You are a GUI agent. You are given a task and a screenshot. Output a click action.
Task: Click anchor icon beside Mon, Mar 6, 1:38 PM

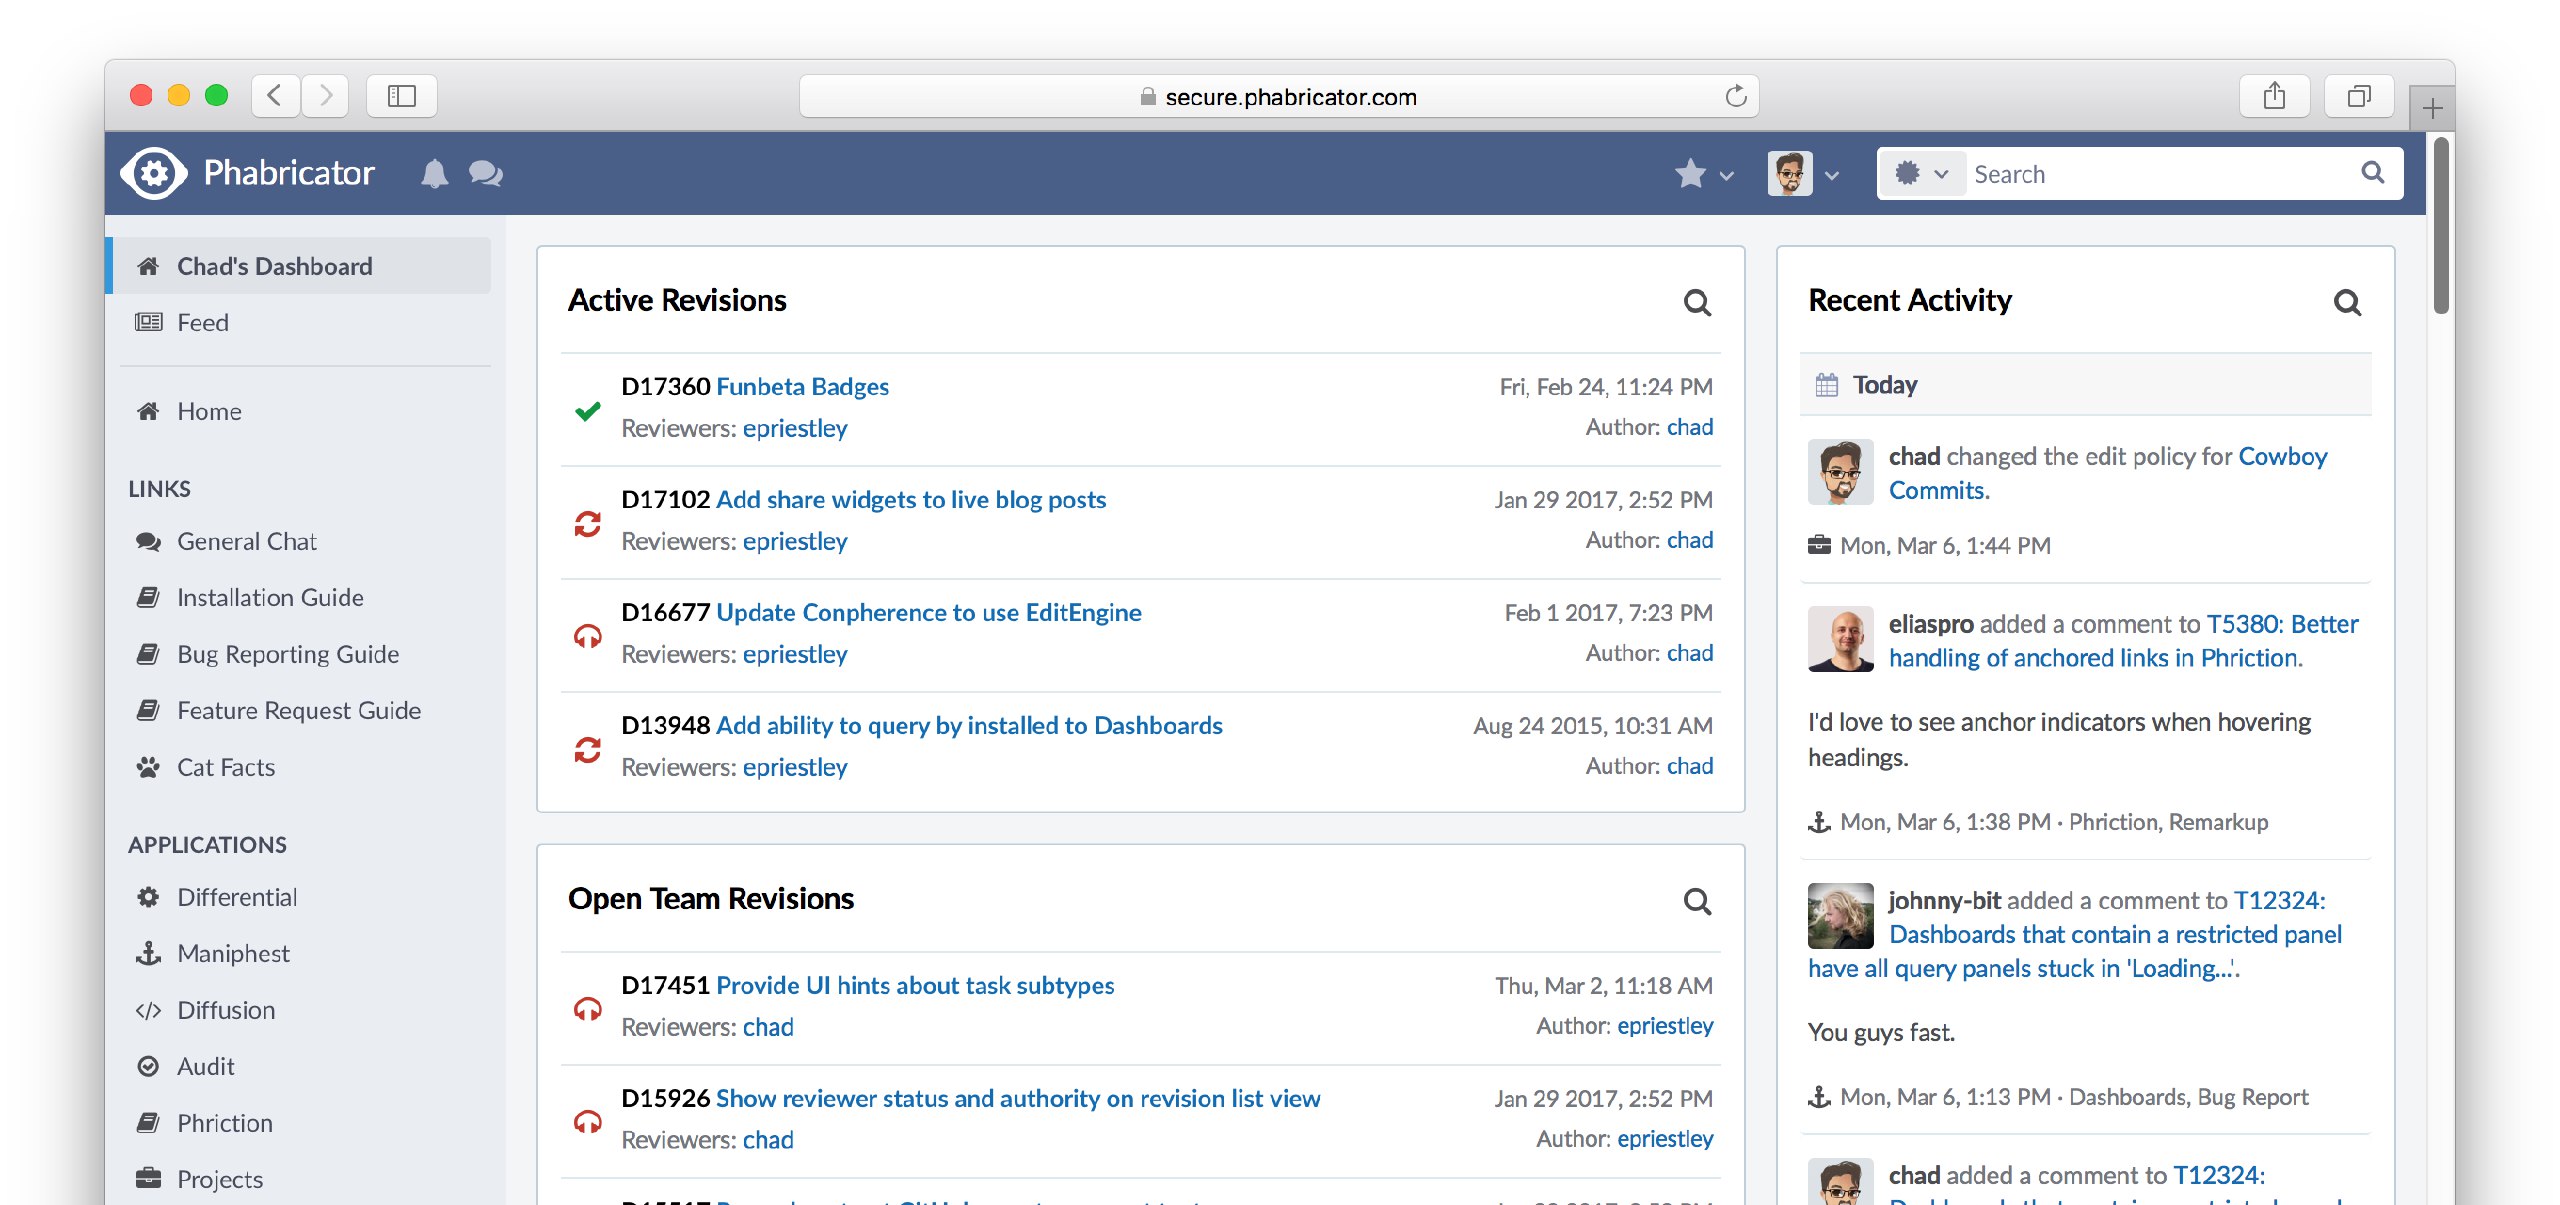[x=1819, y=822]
